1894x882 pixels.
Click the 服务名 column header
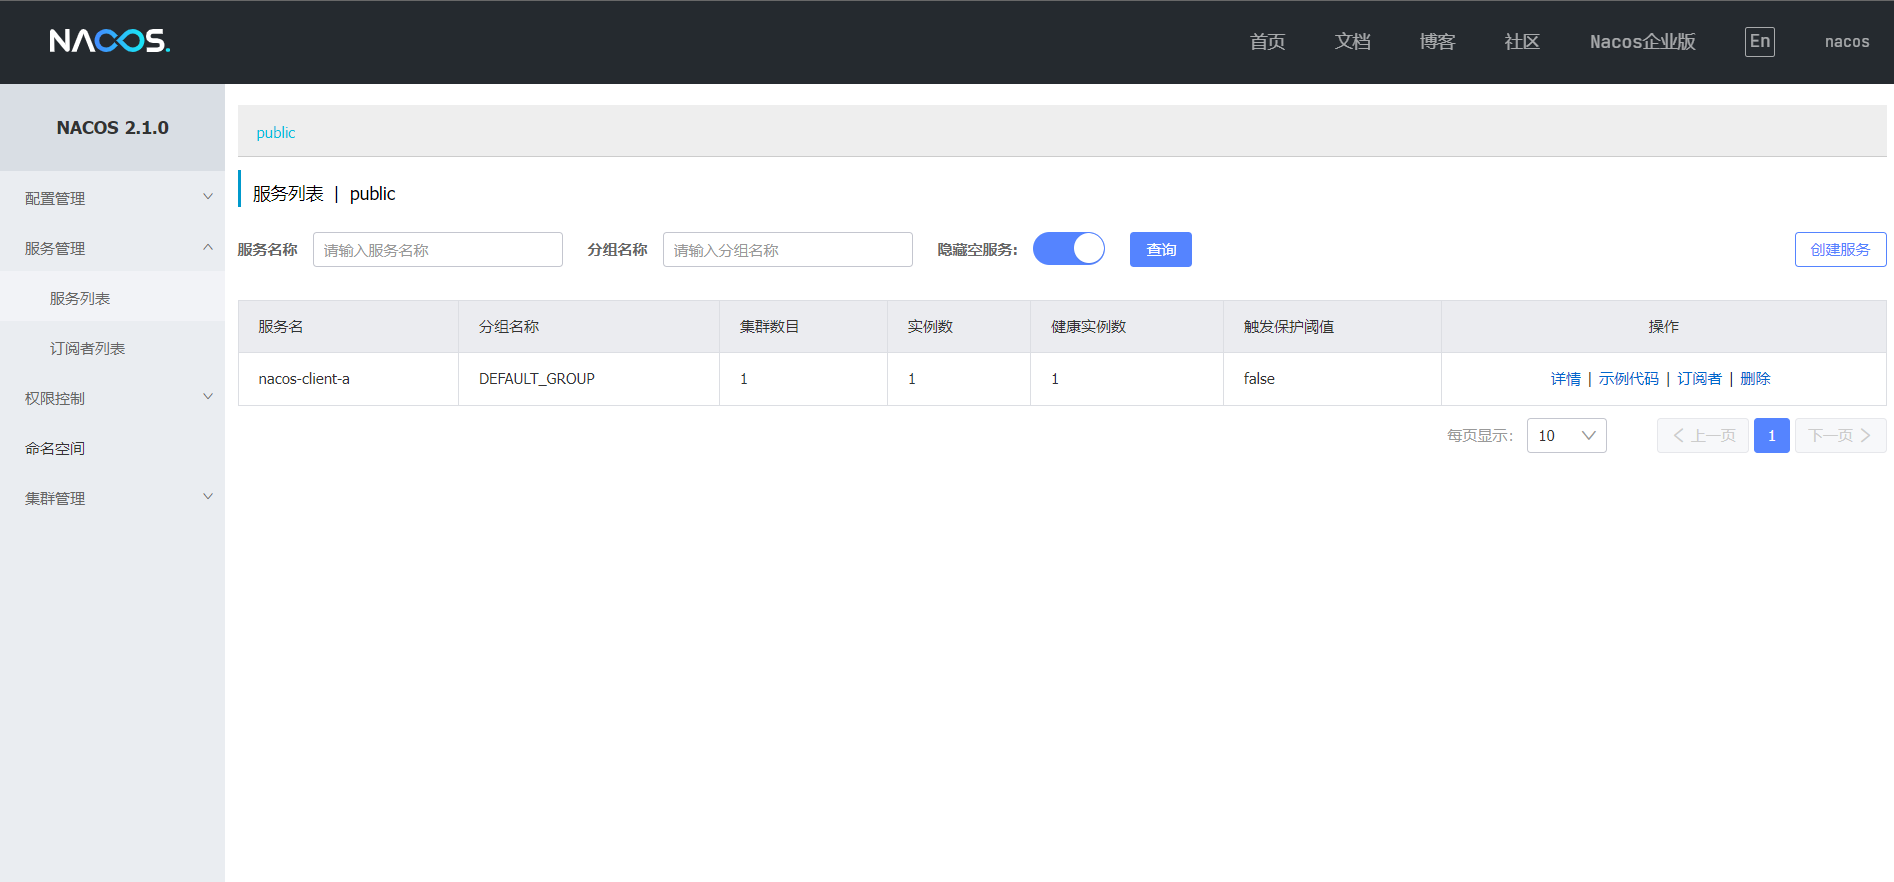point(348,327)
